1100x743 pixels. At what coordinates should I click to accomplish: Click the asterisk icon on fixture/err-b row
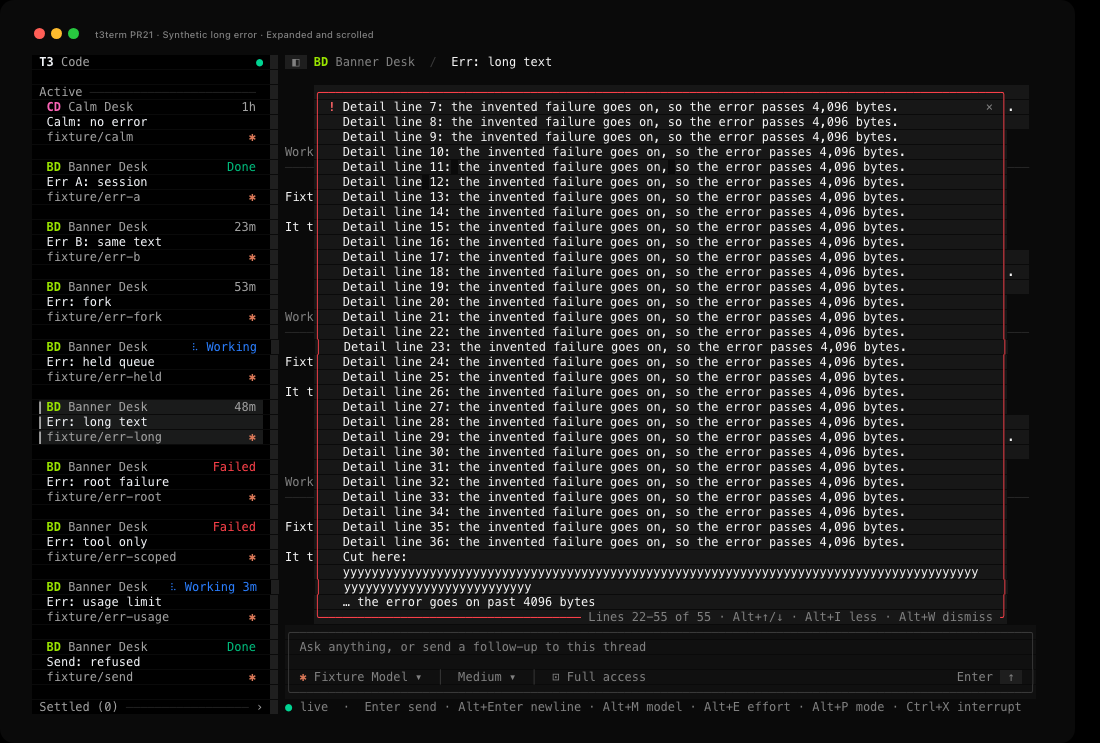click(253, 257)
